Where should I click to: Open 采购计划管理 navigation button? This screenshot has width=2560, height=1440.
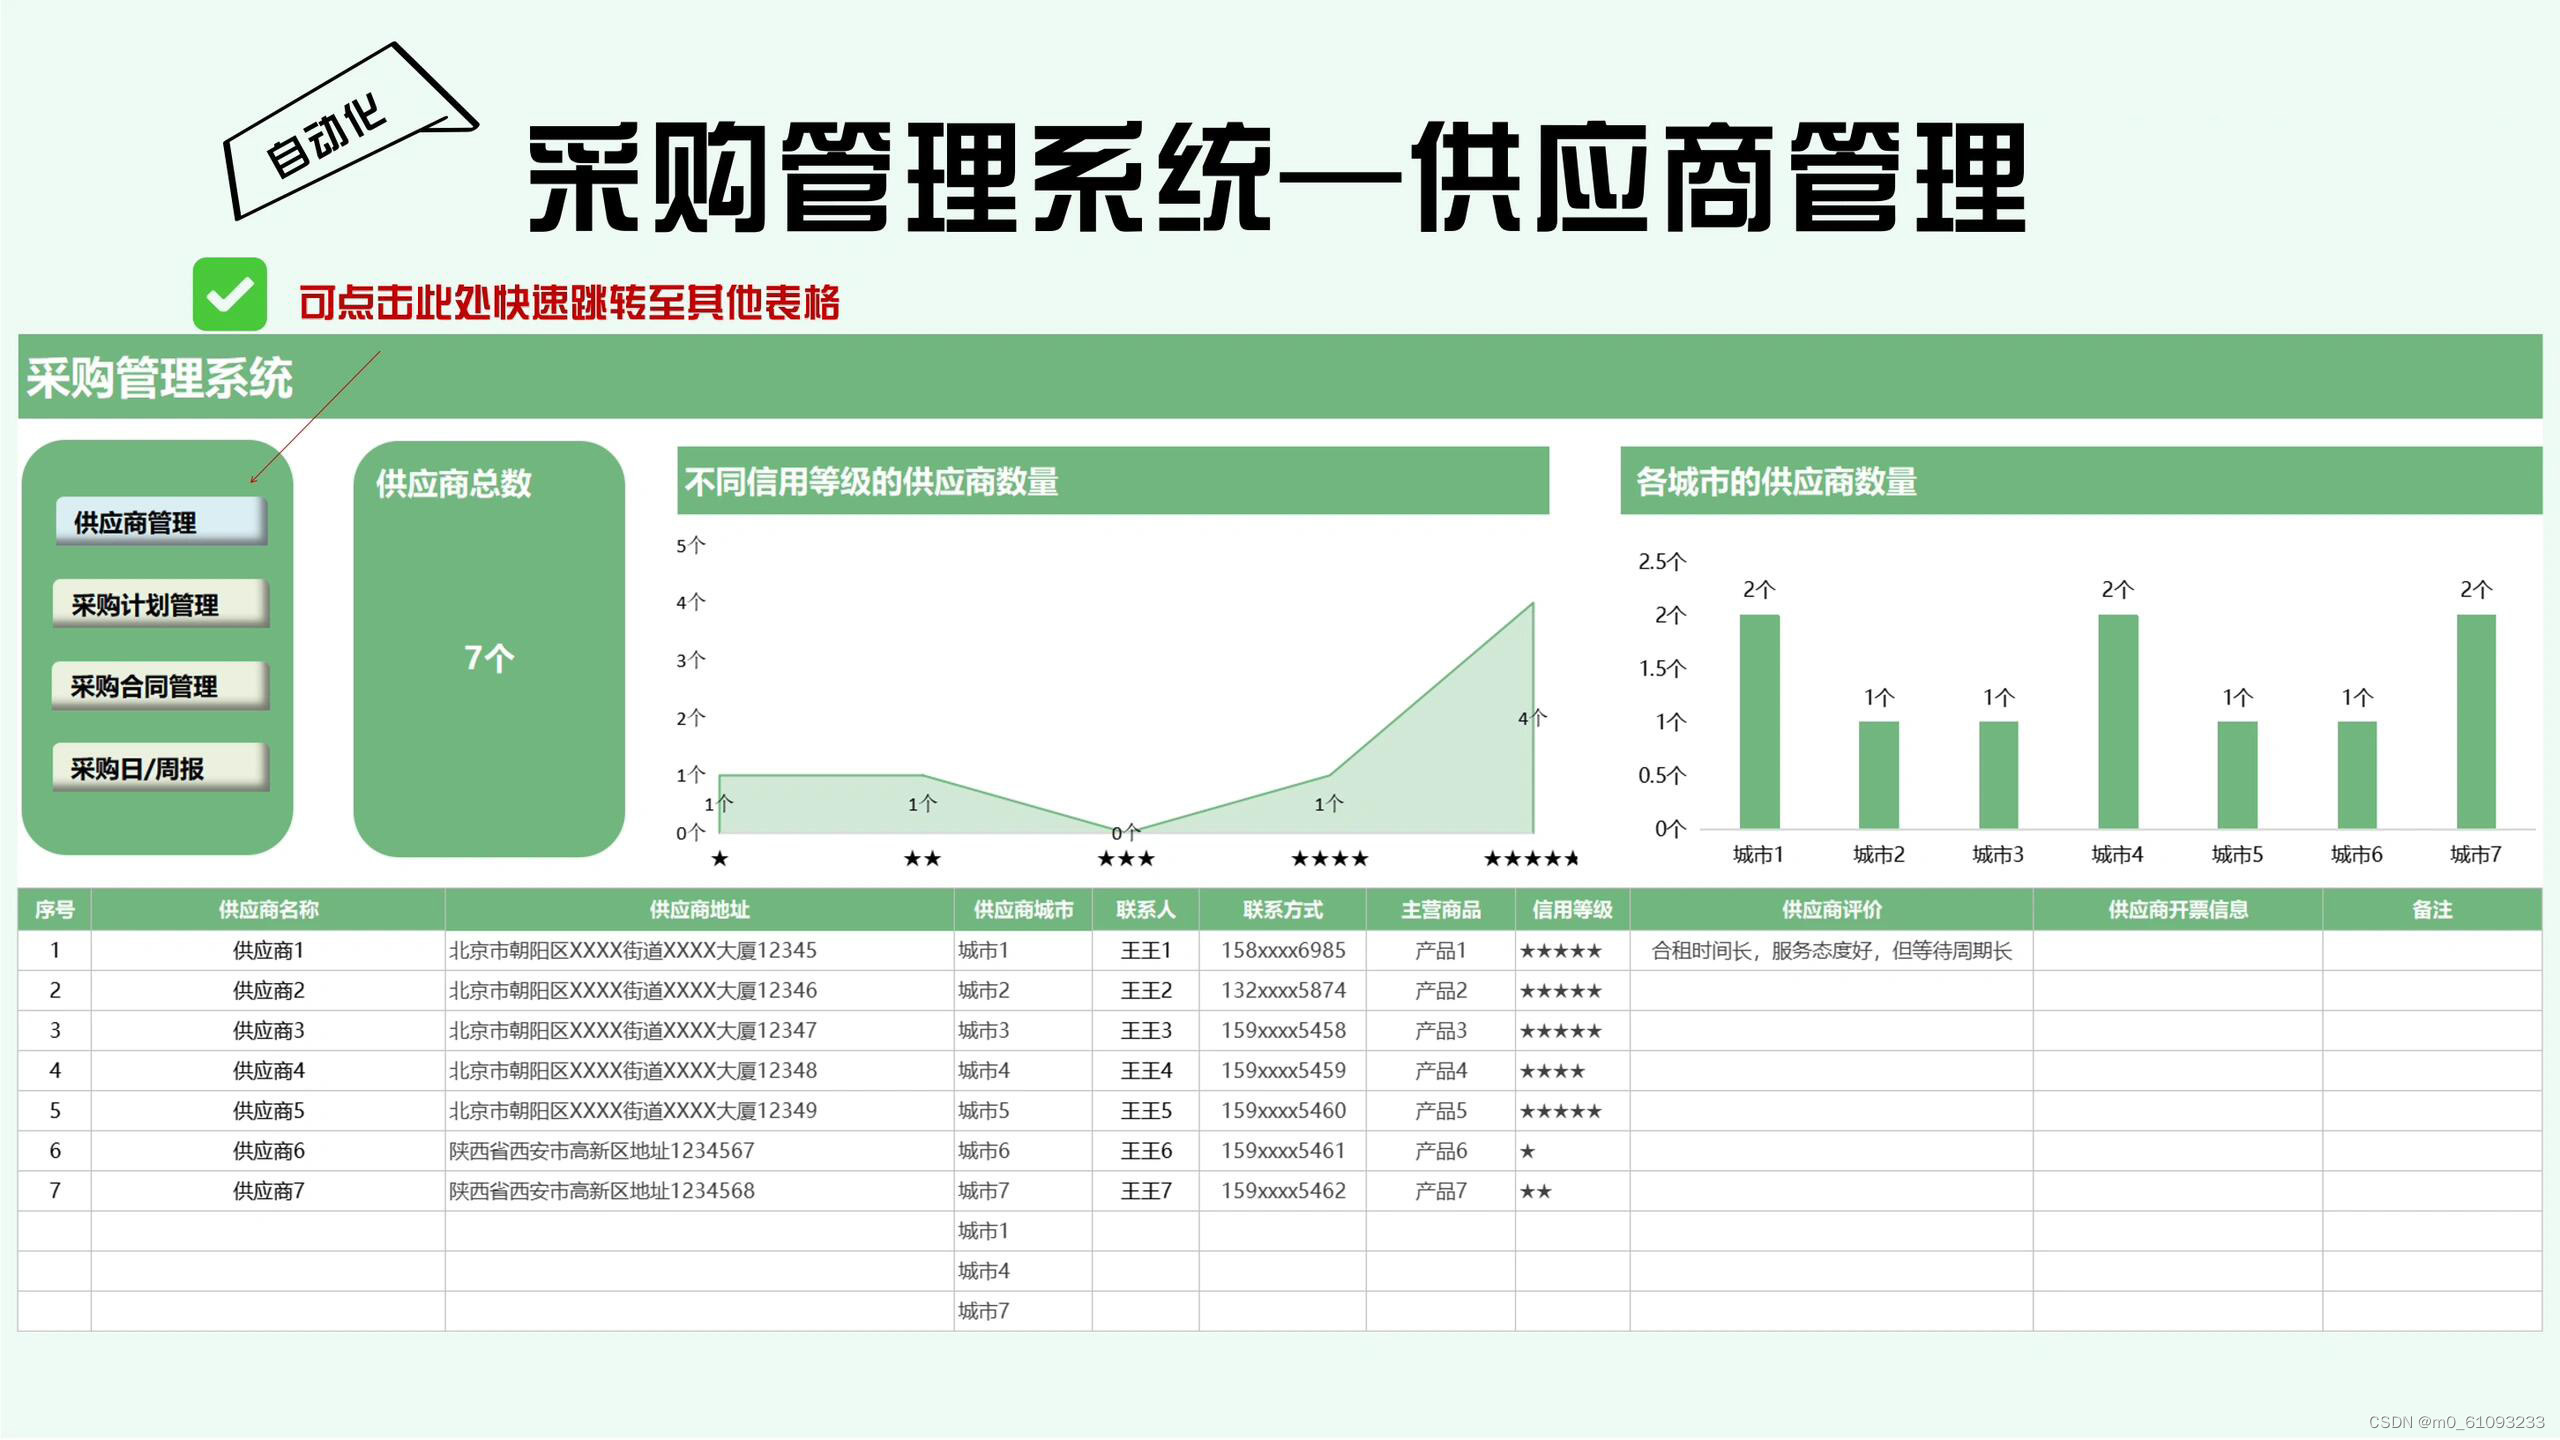point(161,604)
